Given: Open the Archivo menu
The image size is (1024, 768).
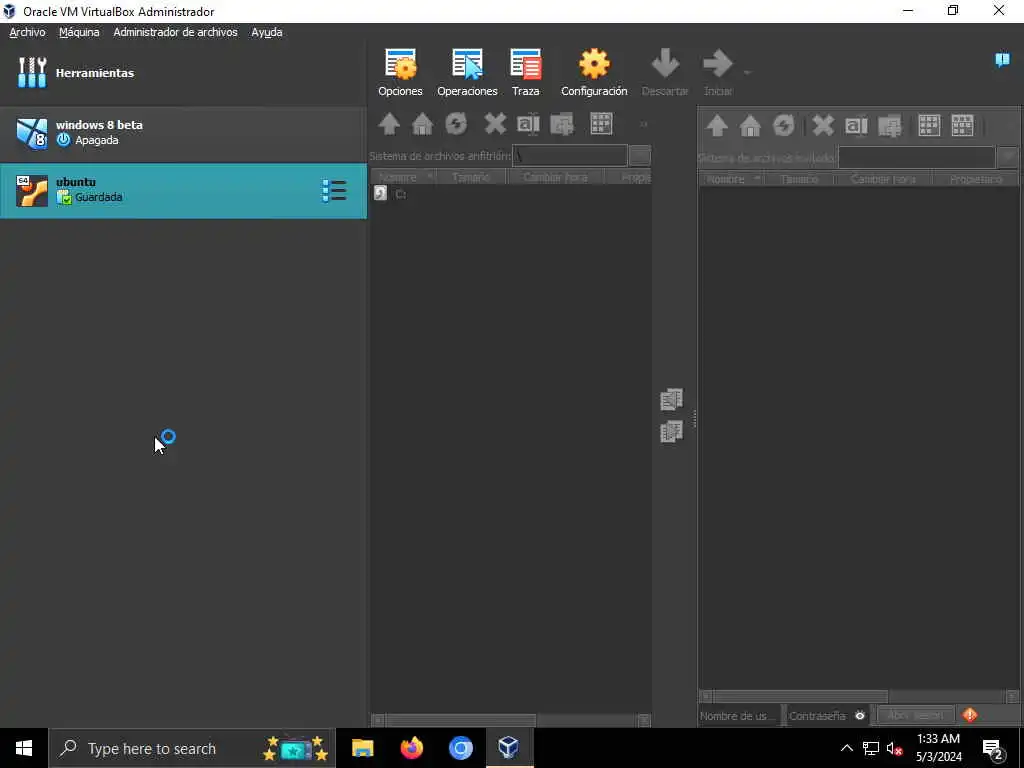Looking at the screenshot, I should tap(27, 32).
